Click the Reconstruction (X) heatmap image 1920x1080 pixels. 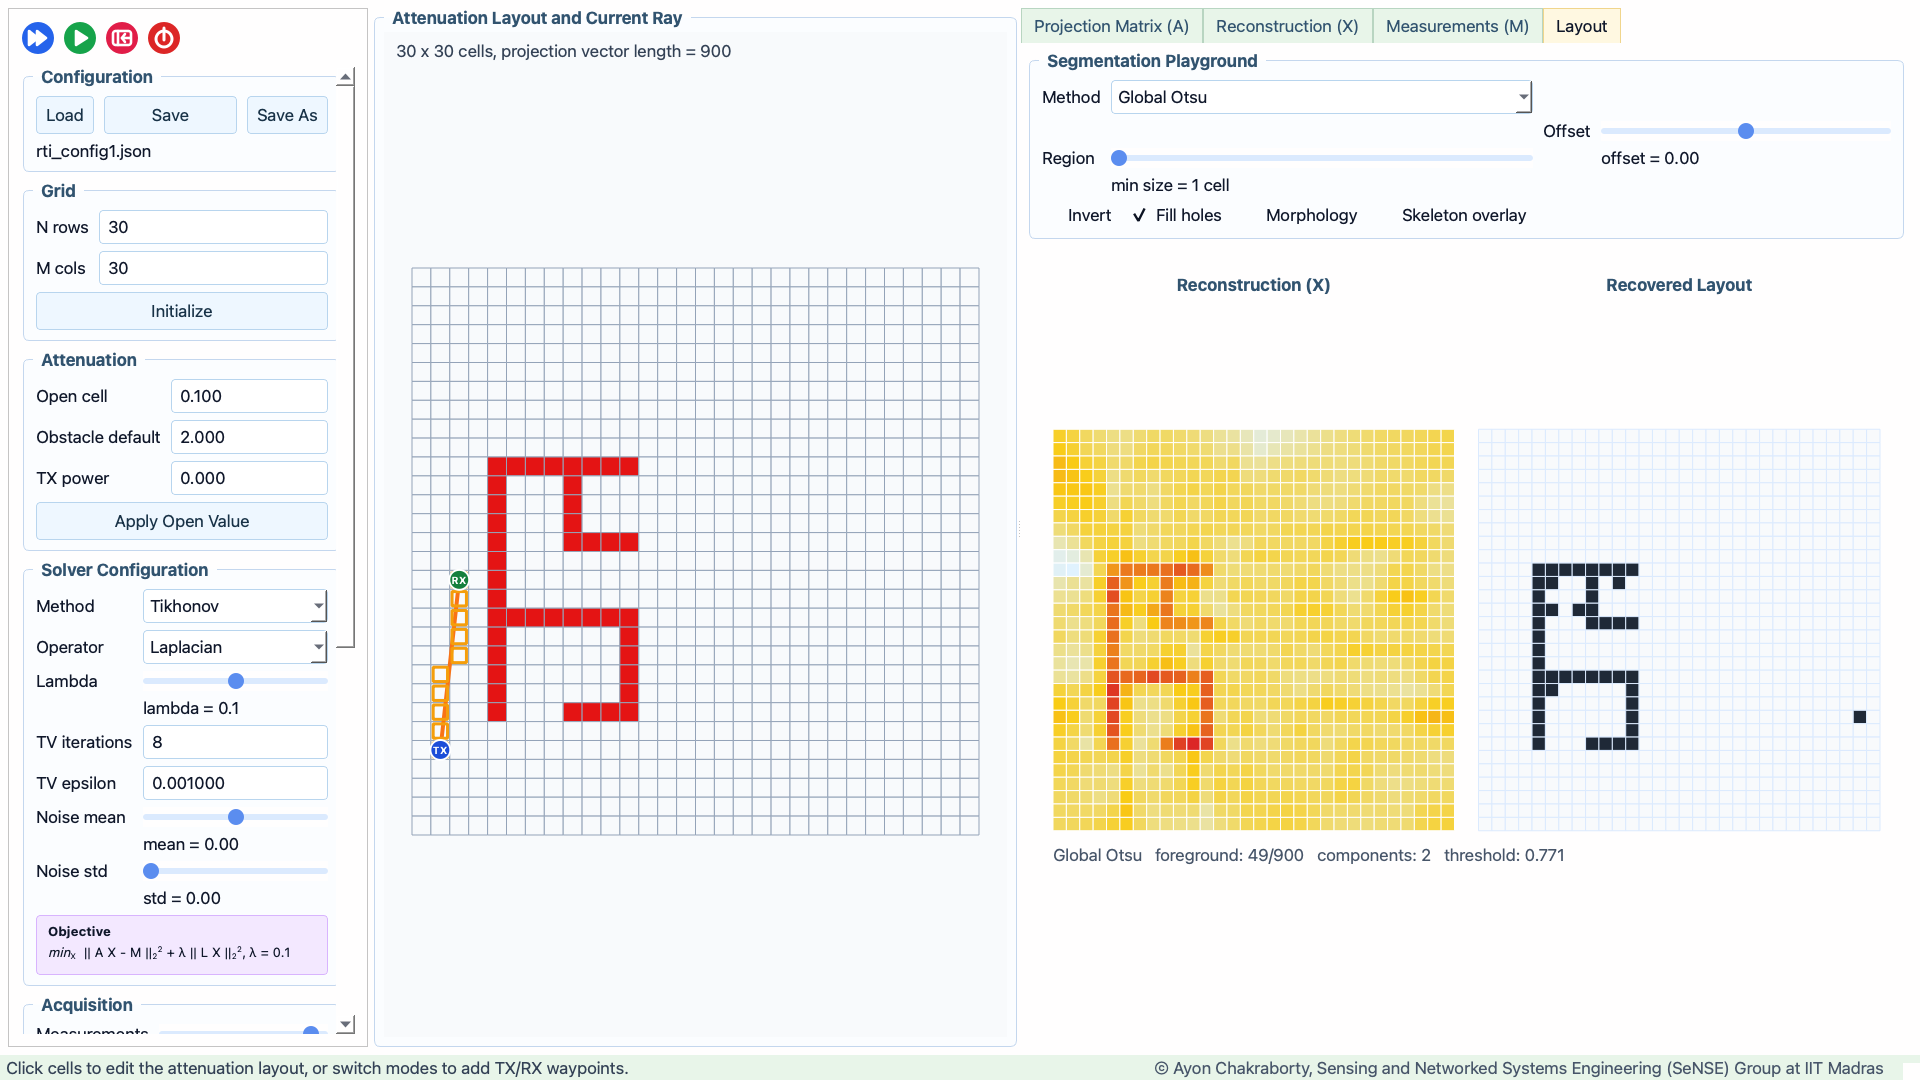click(1253, 630)
